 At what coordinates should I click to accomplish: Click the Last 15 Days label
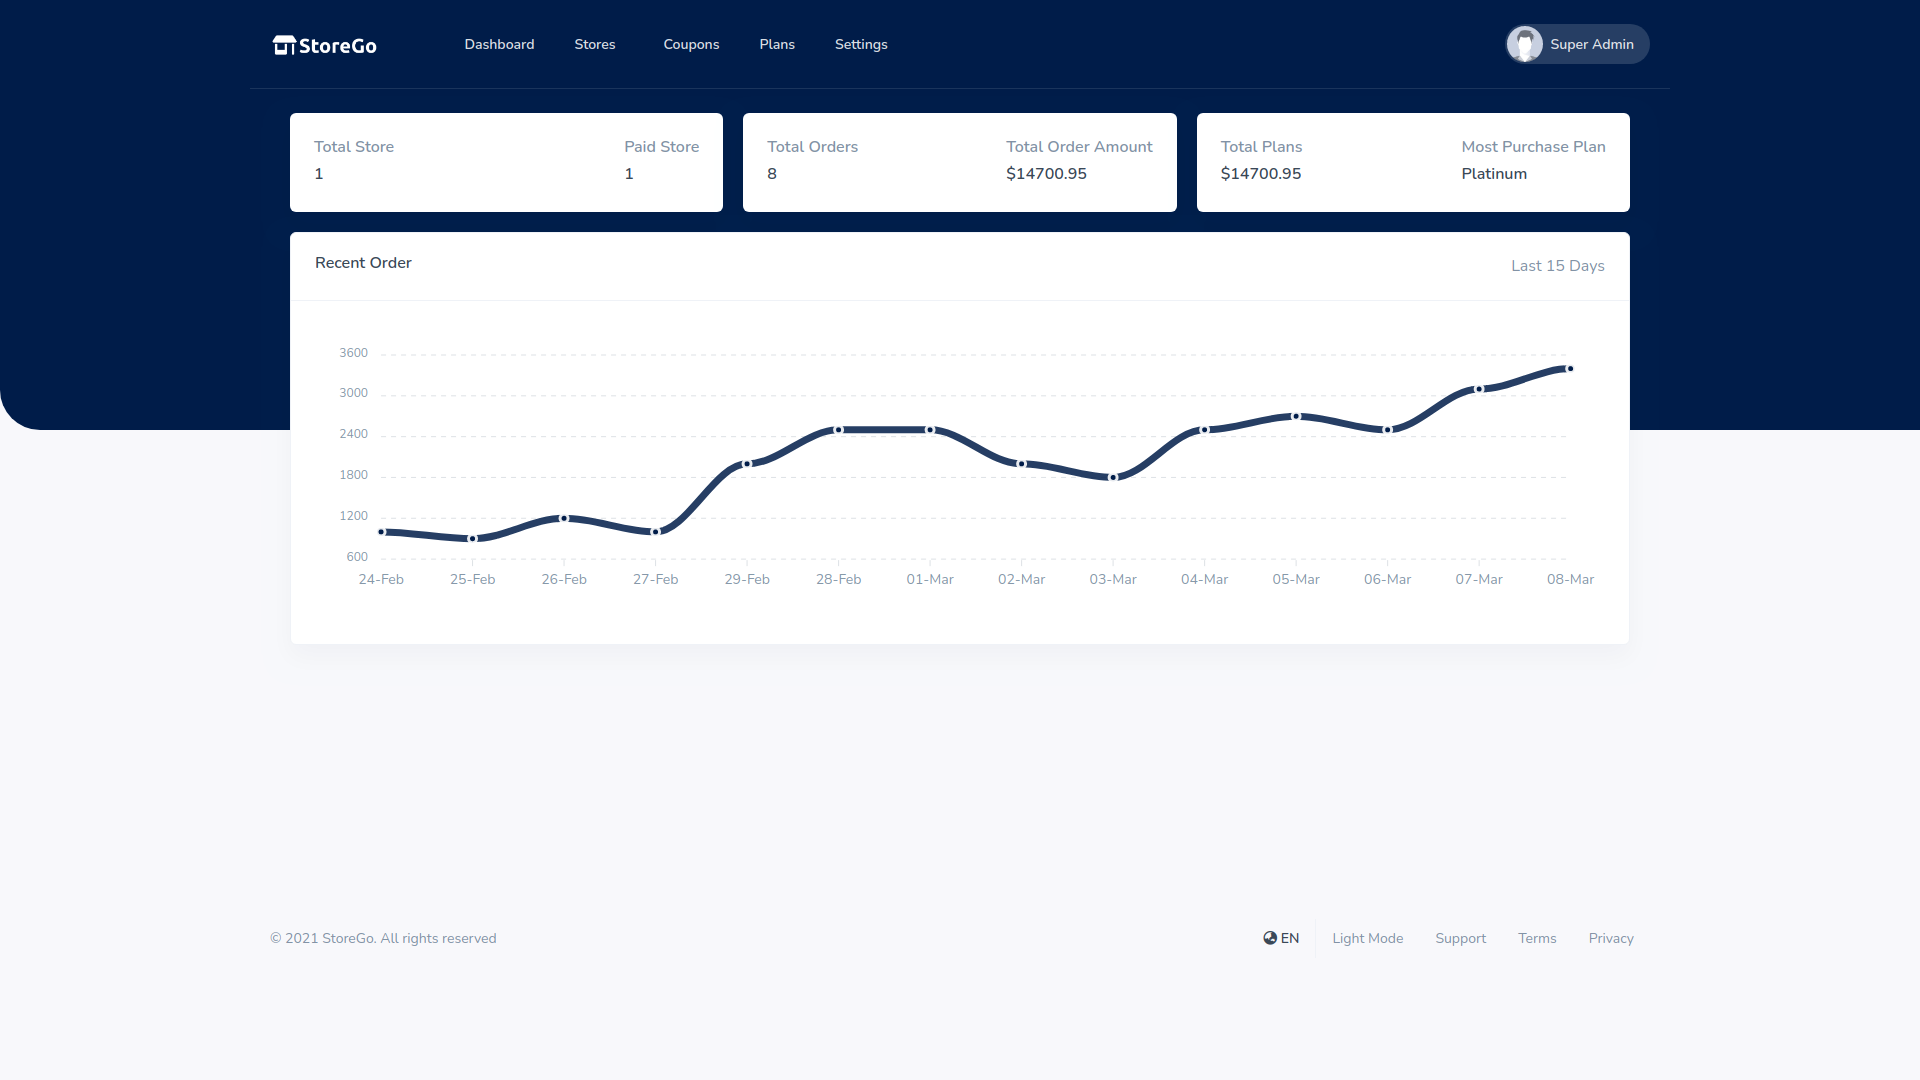pyautogui.click(x=1557, y=266)
